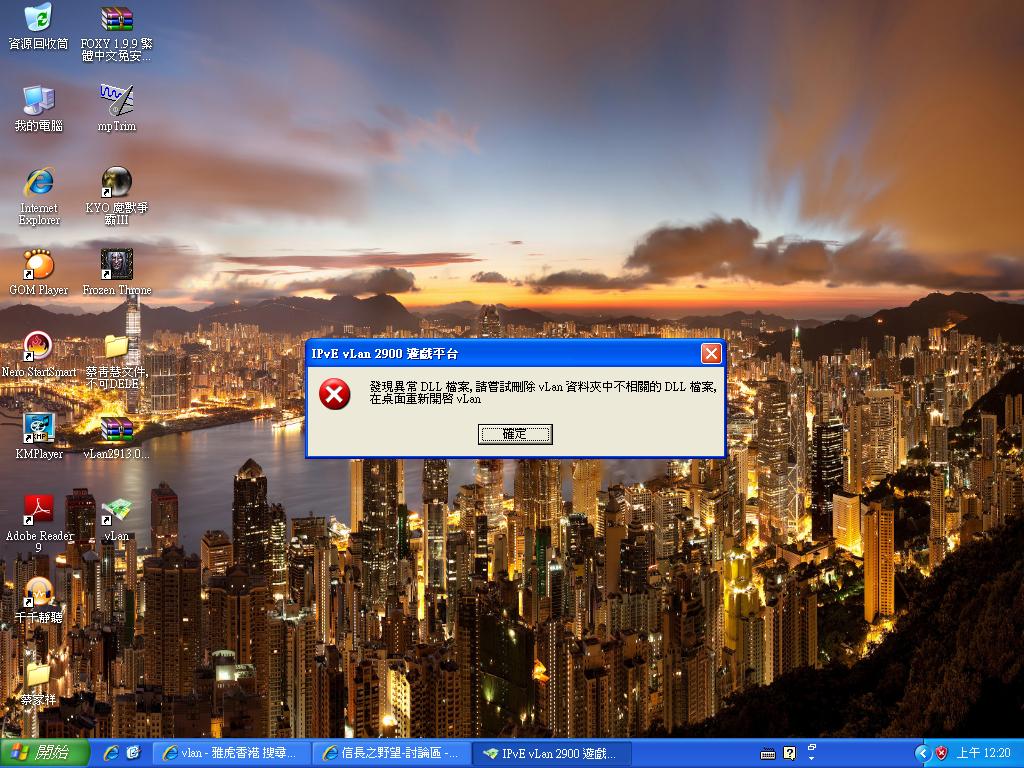Switch to the vlan 雅虎香港 搜尋 taskbar window

click(x=230, y=753)
